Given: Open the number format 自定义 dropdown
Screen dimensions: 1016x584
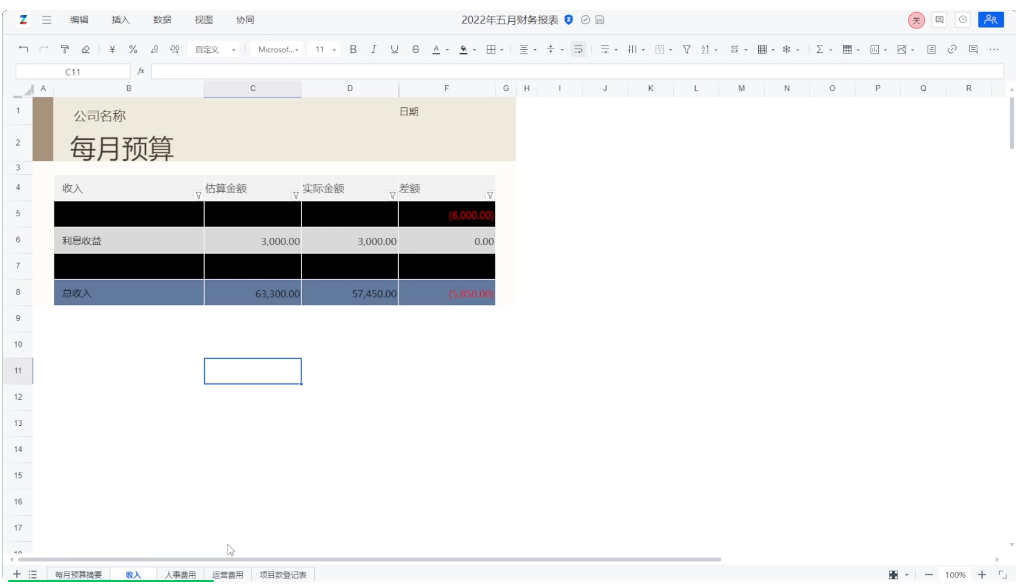Looking at the screenshot, I should click(215, 49).
